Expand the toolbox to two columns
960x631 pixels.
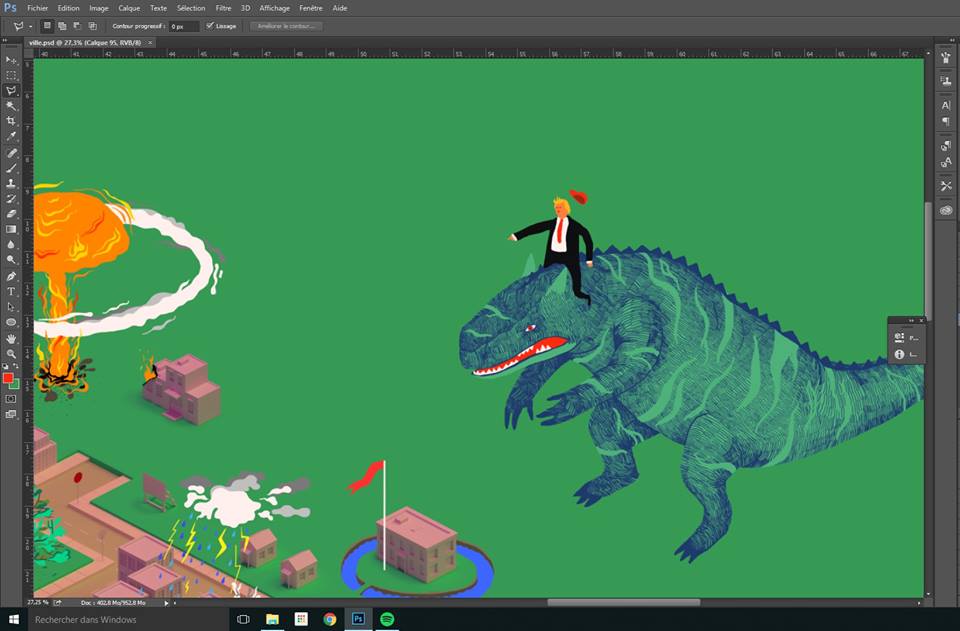(x=6, y=40)
